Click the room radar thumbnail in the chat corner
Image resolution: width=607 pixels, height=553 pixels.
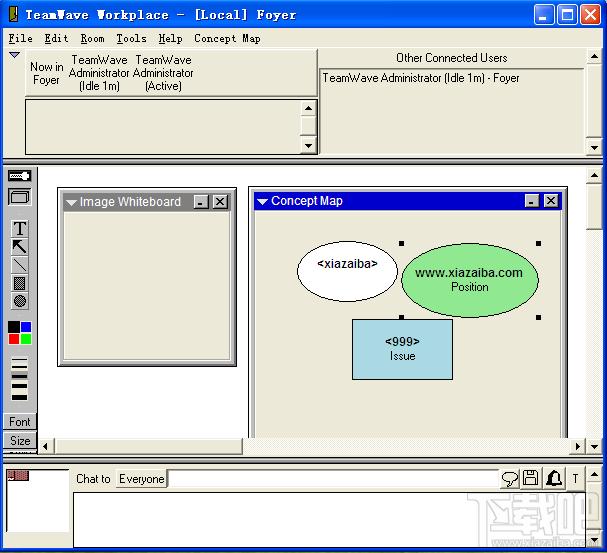[x=18, y=475]
